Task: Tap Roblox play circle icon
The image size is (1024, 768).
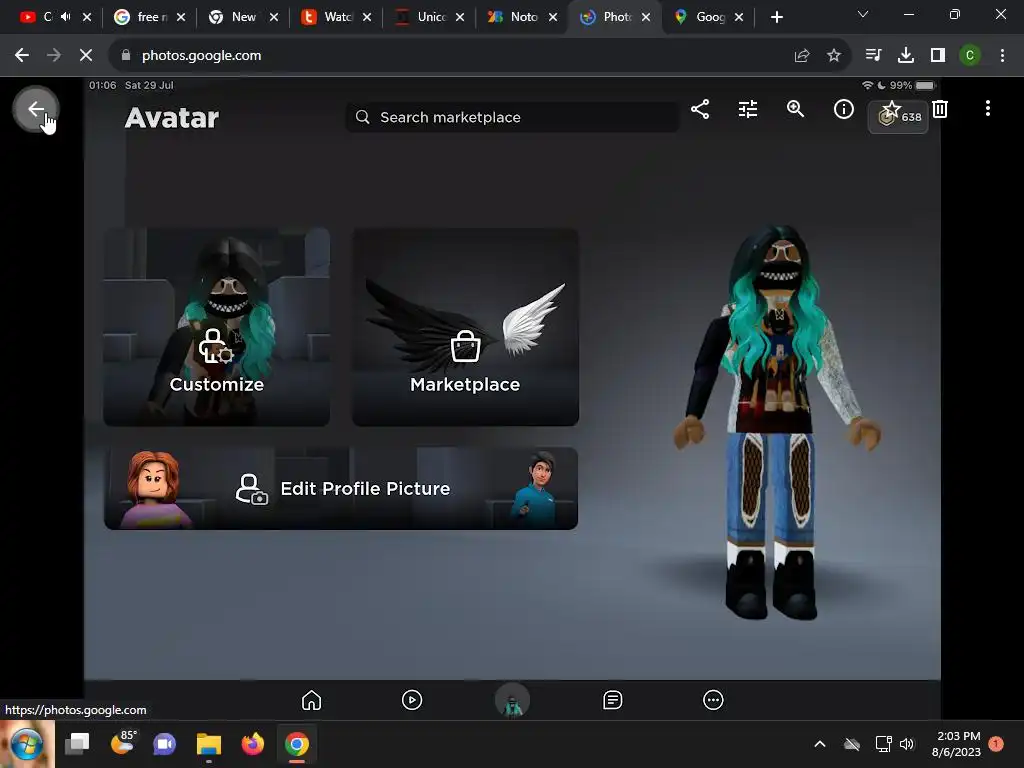Action: point(412,700)
